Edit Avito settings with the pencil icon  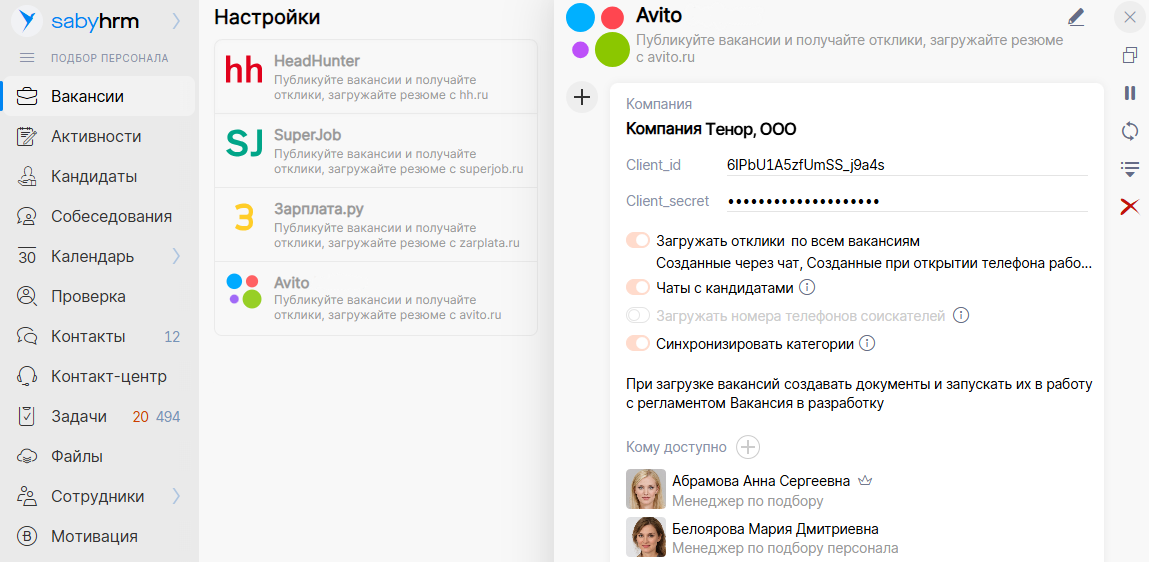pos(1076,18)
